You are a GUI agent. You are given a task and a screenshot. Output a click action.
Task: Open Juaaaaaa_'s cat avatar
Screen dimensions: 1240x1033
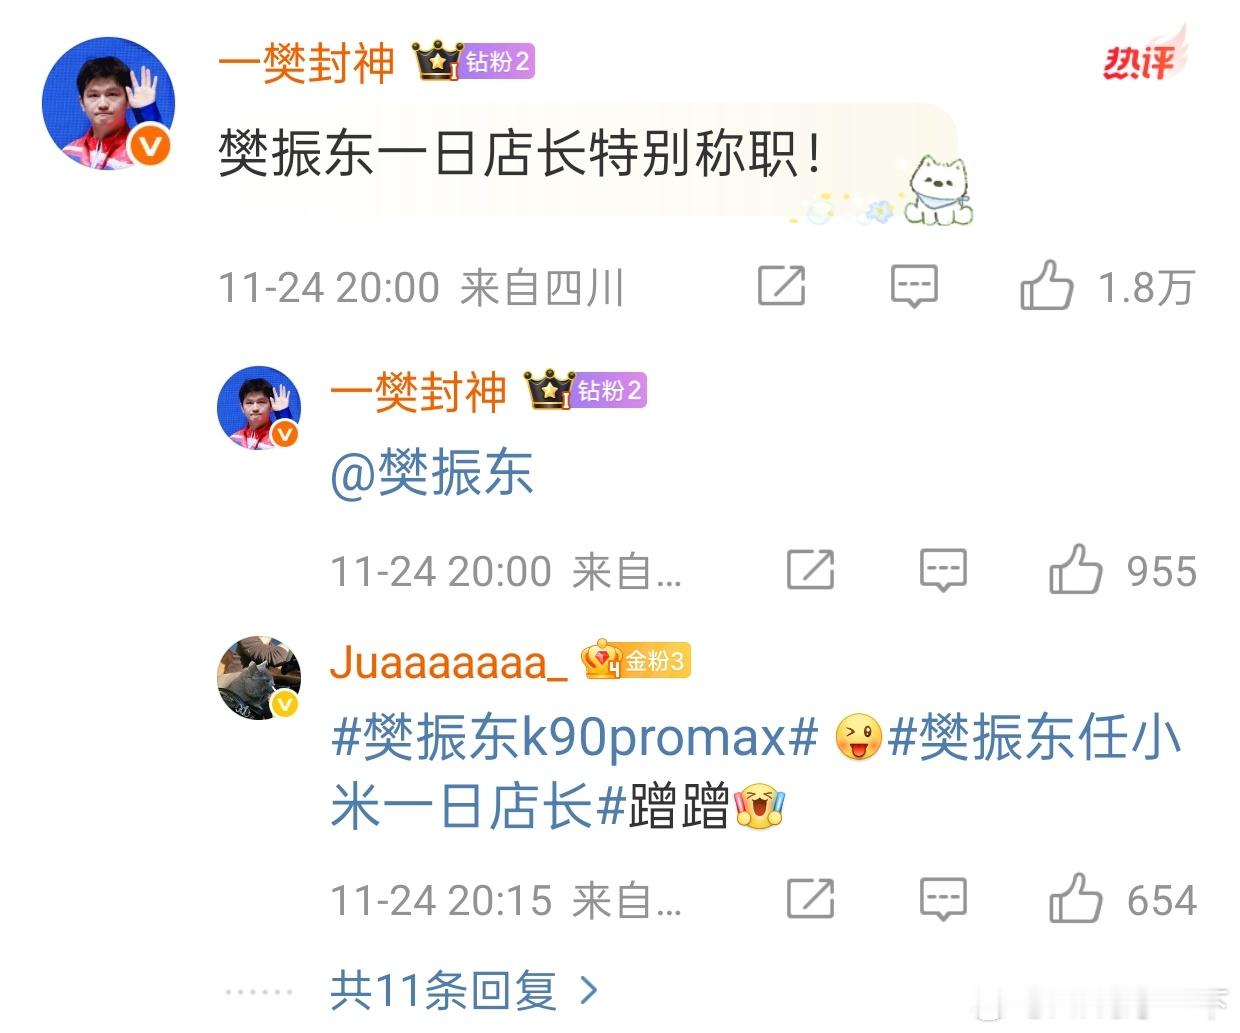coord(259,677)
